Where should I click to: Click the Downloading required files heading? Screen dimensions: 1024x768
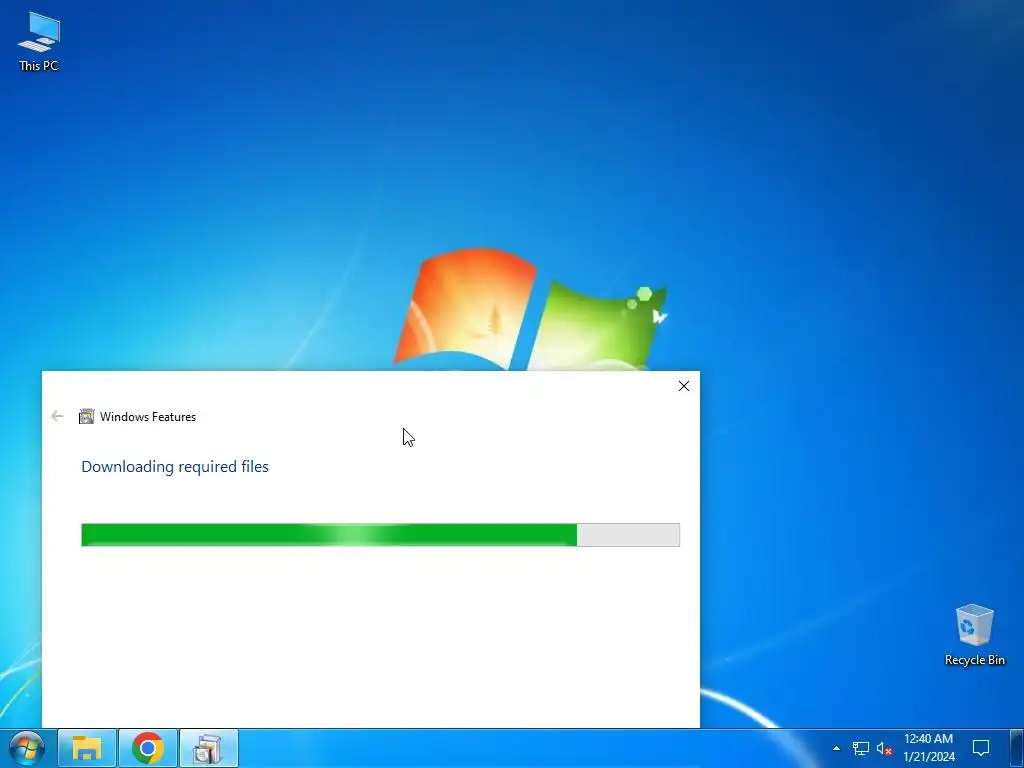click(x=175, y=466)
